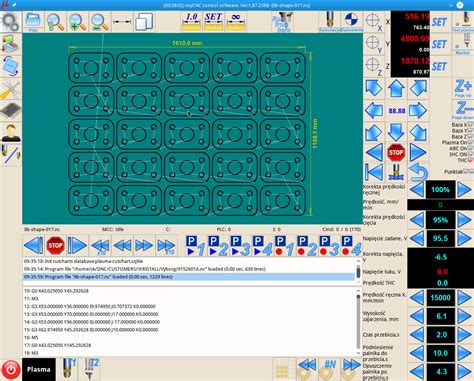474x381 pixels.
Task: Click the overlapping sheets copy icon
Action: coord(144,22)
